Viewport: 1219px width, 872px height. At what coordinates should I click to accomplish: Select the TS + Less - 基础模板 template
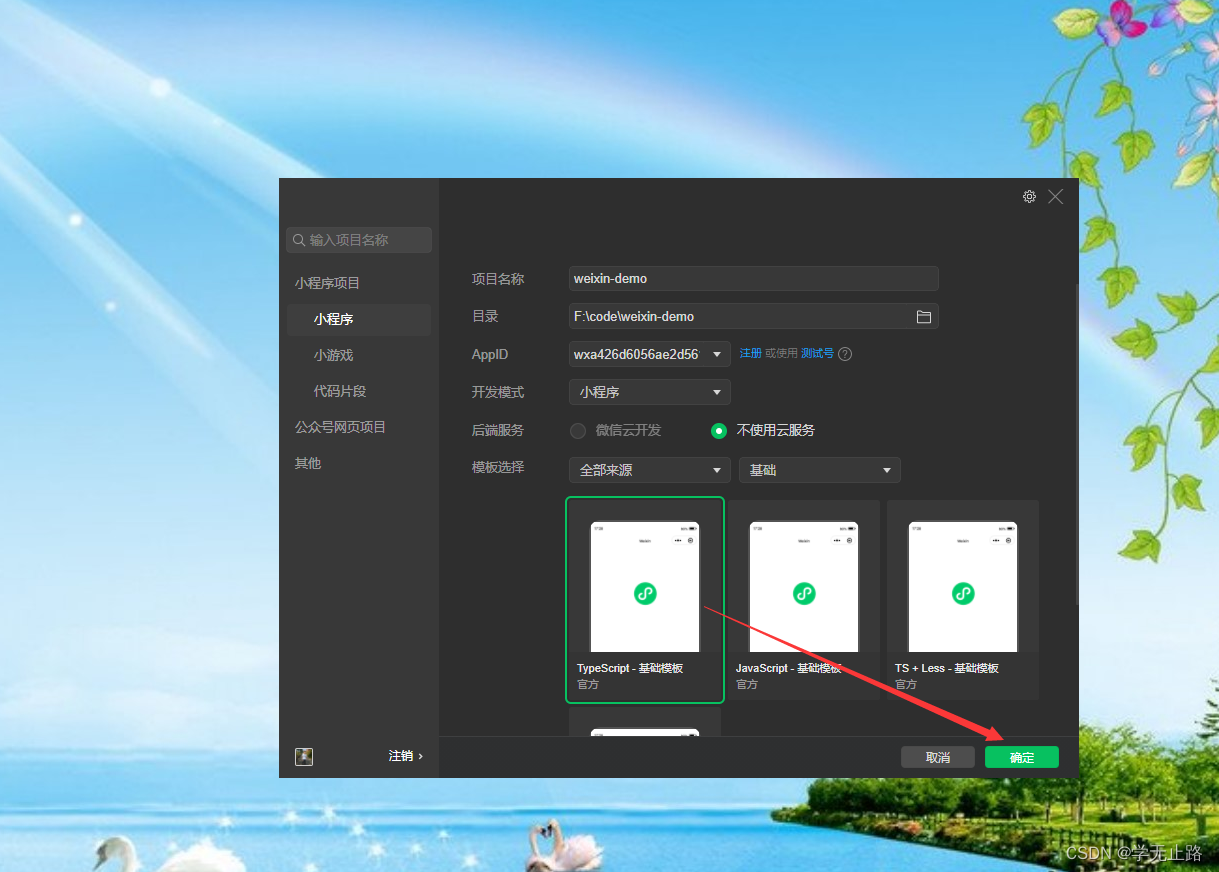pyautogui.click(x=963, y=600)
